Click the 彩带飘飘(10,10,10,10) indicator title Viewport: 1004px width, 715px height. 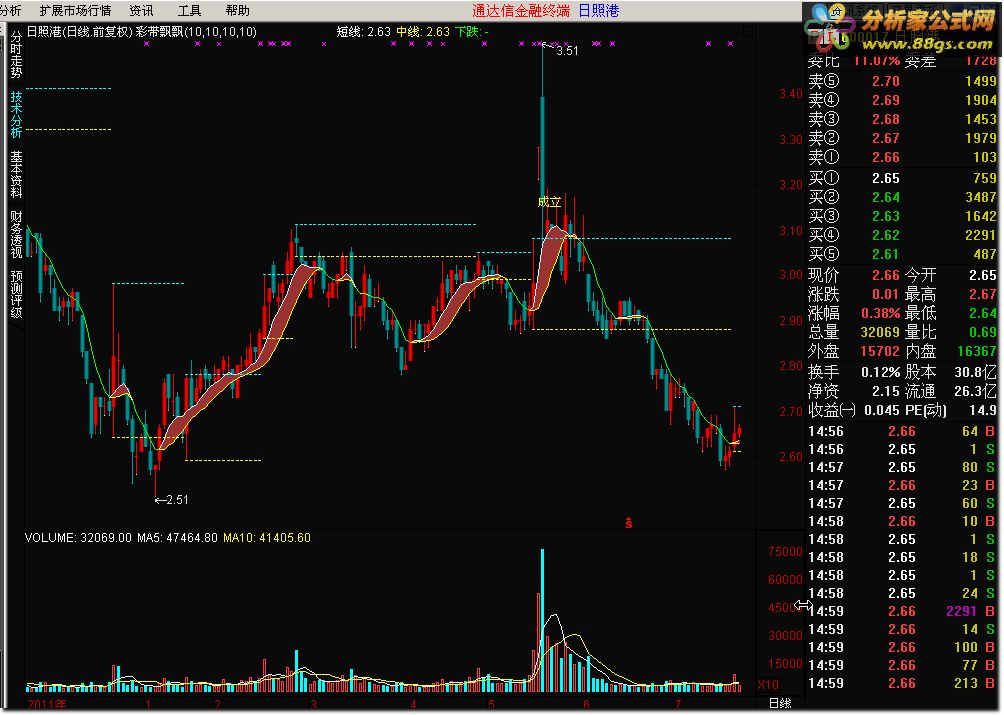pos(197,31)
